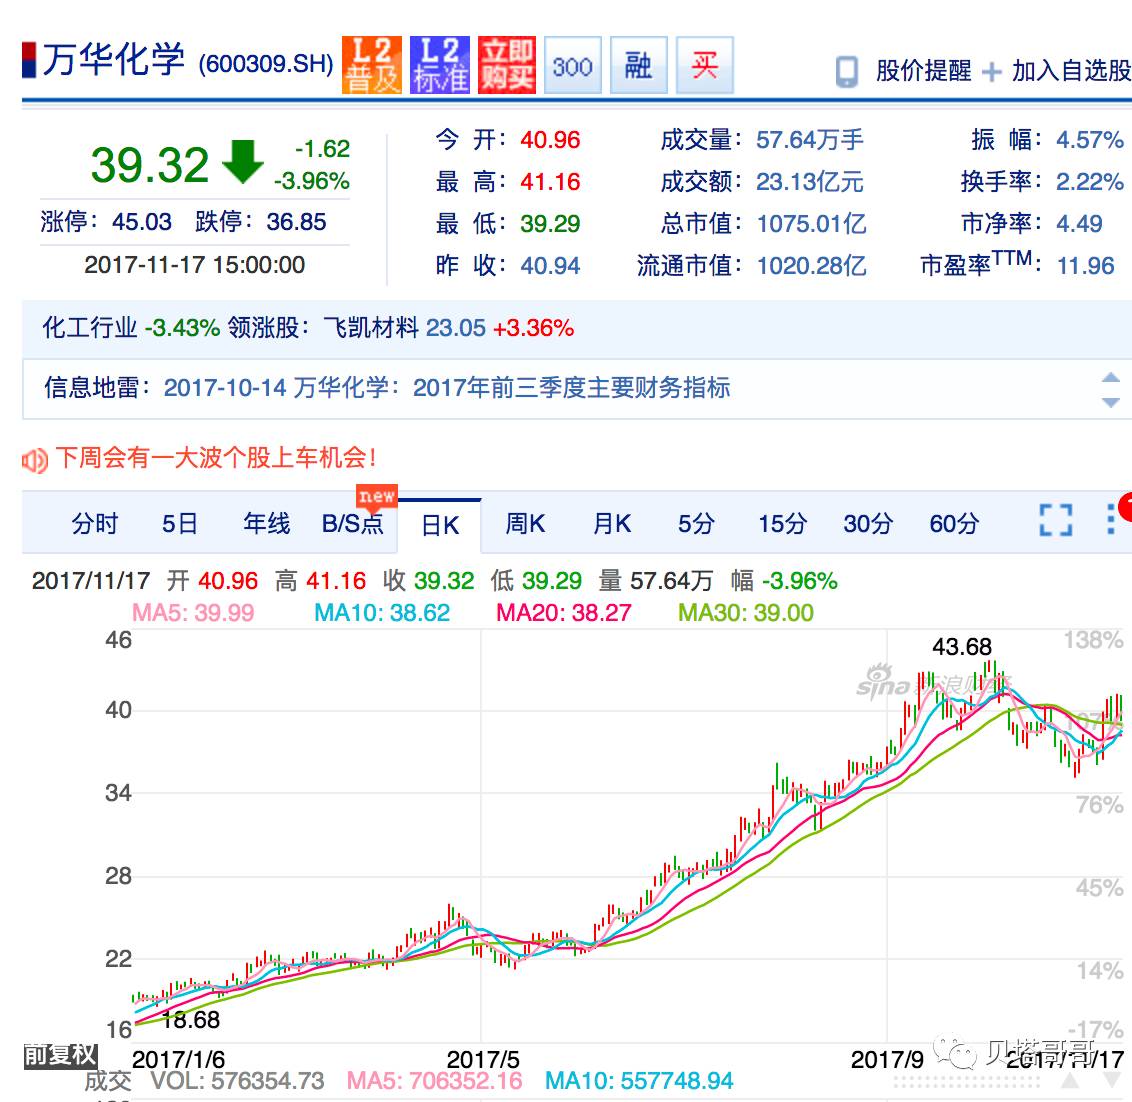This screenshot has height=1102, width=1132.
Task: Click the 换手率 2.22% value
Action: pos(1089,181)
